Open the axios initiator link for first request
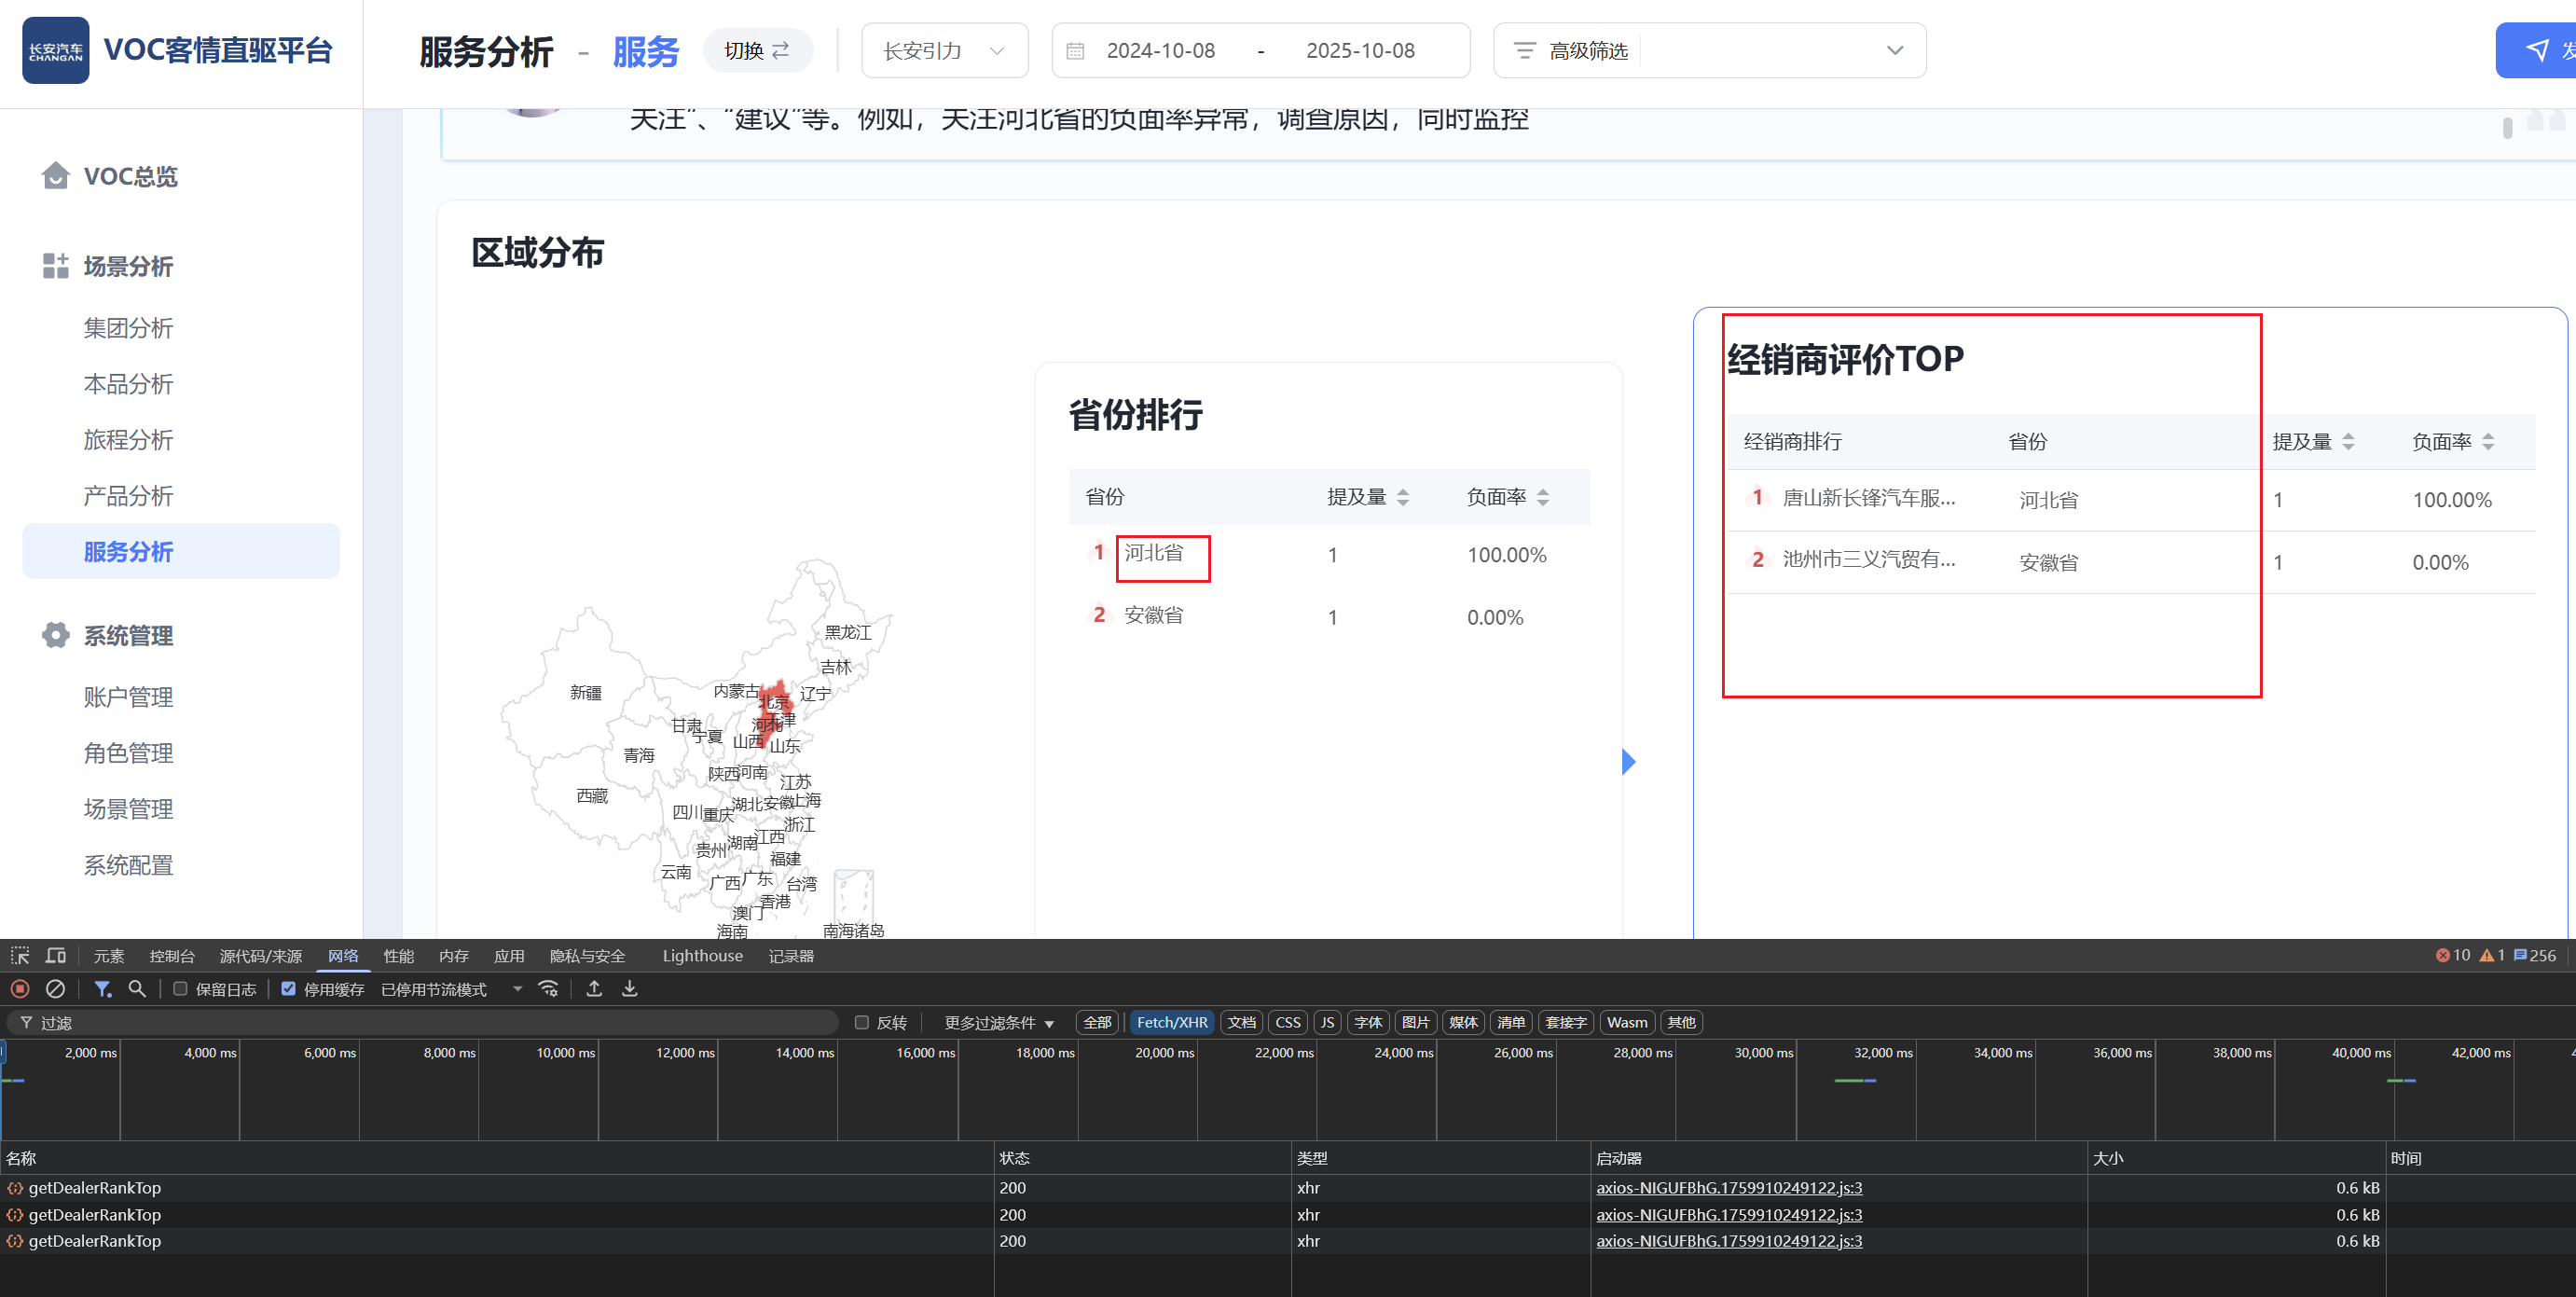The width and height of the screenshot is (2576, 1297). coord(1729,1188)
